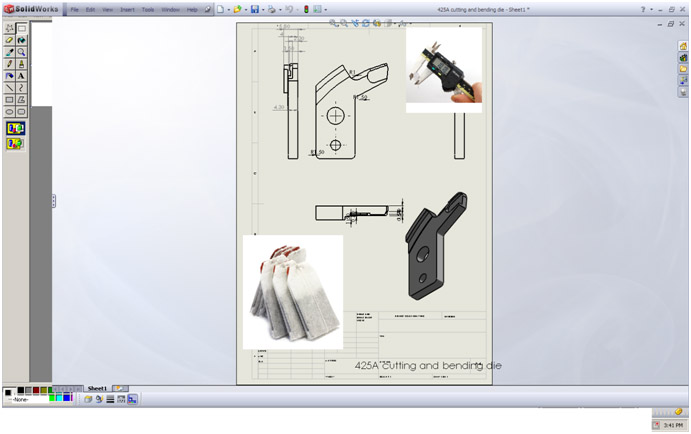The height and width of the screenshot is (434, 691).
Task: Select the Rectangle shape tool
Action: click(9, 100)
